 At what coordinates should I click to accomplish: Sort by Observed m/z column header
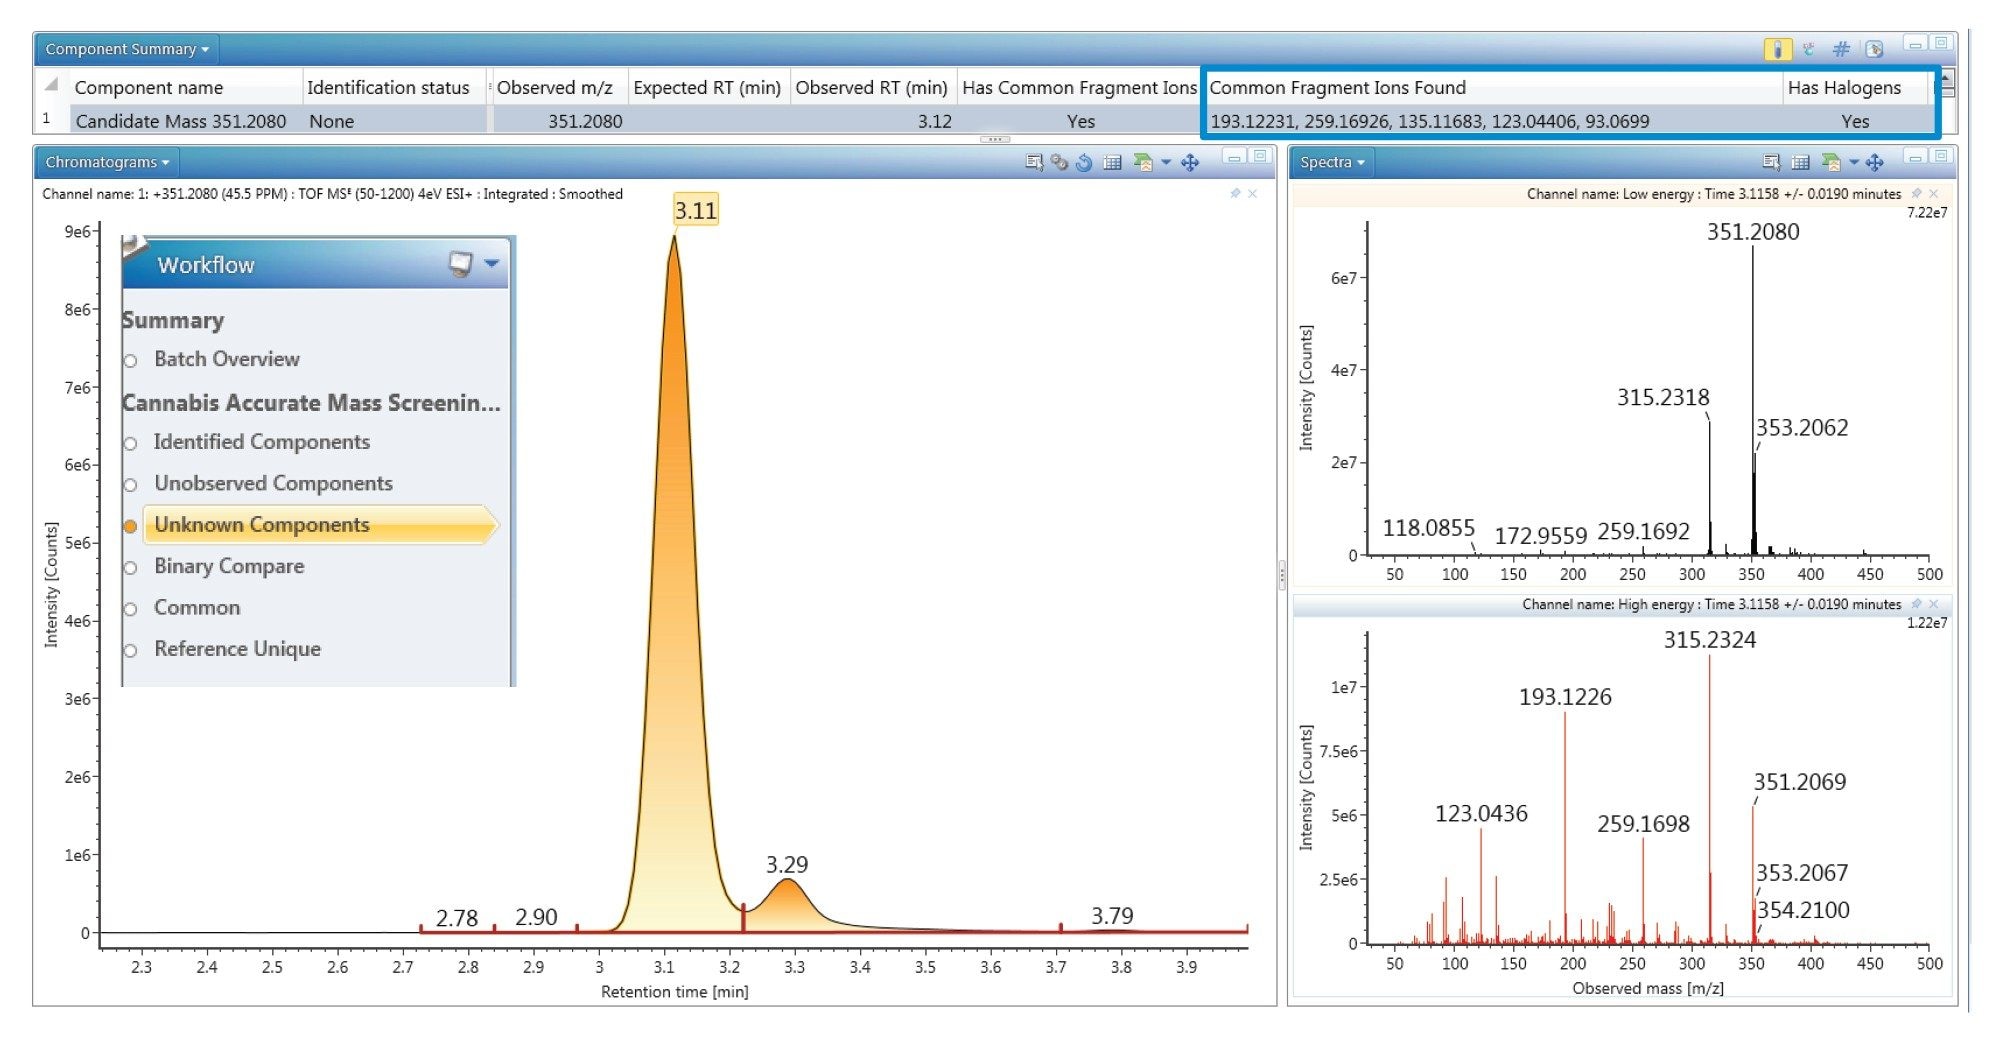point(555,88)
